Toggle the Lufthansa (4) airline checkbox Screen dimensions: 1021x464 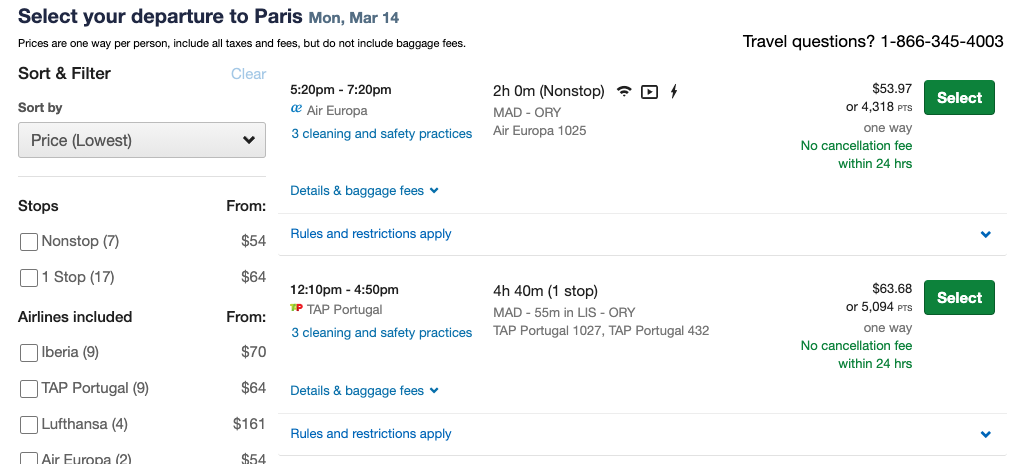pyautogui.click(x=29, y=425)
